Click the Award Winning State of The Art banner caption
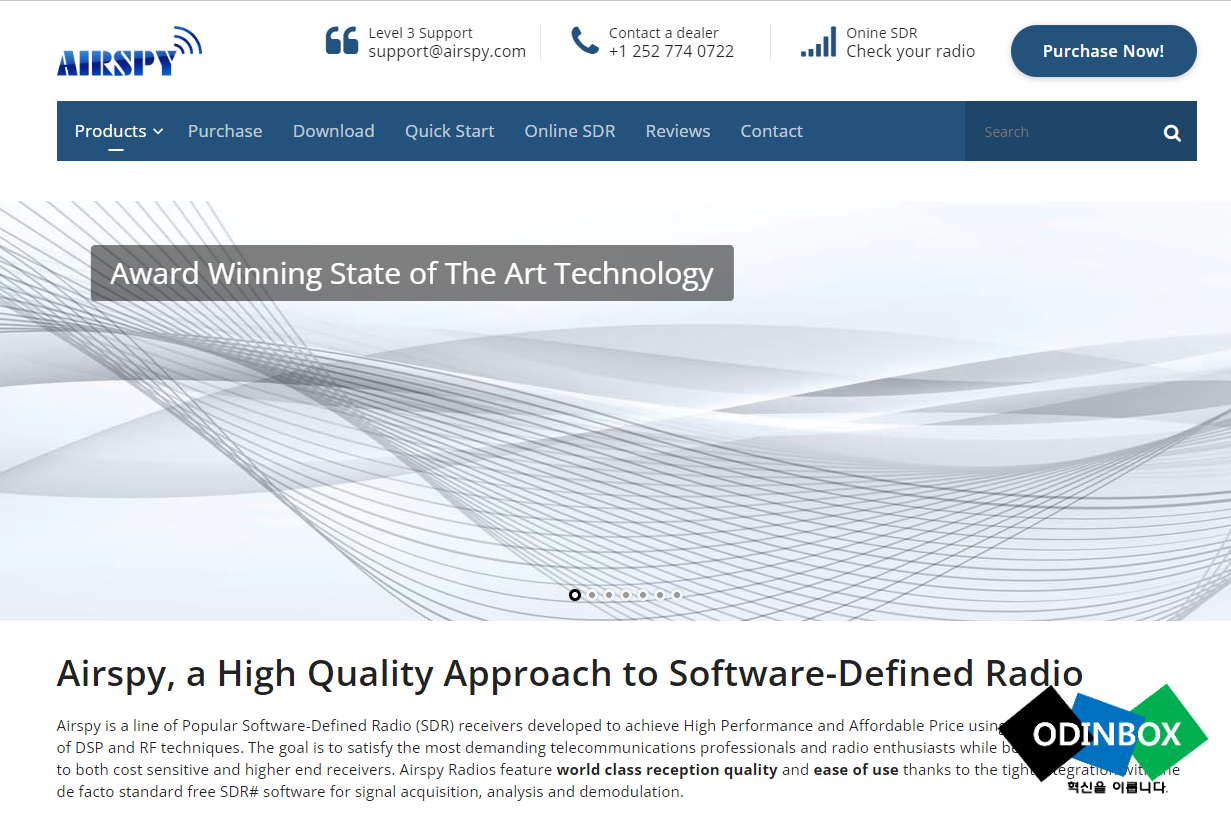 (x=412, y=273)
